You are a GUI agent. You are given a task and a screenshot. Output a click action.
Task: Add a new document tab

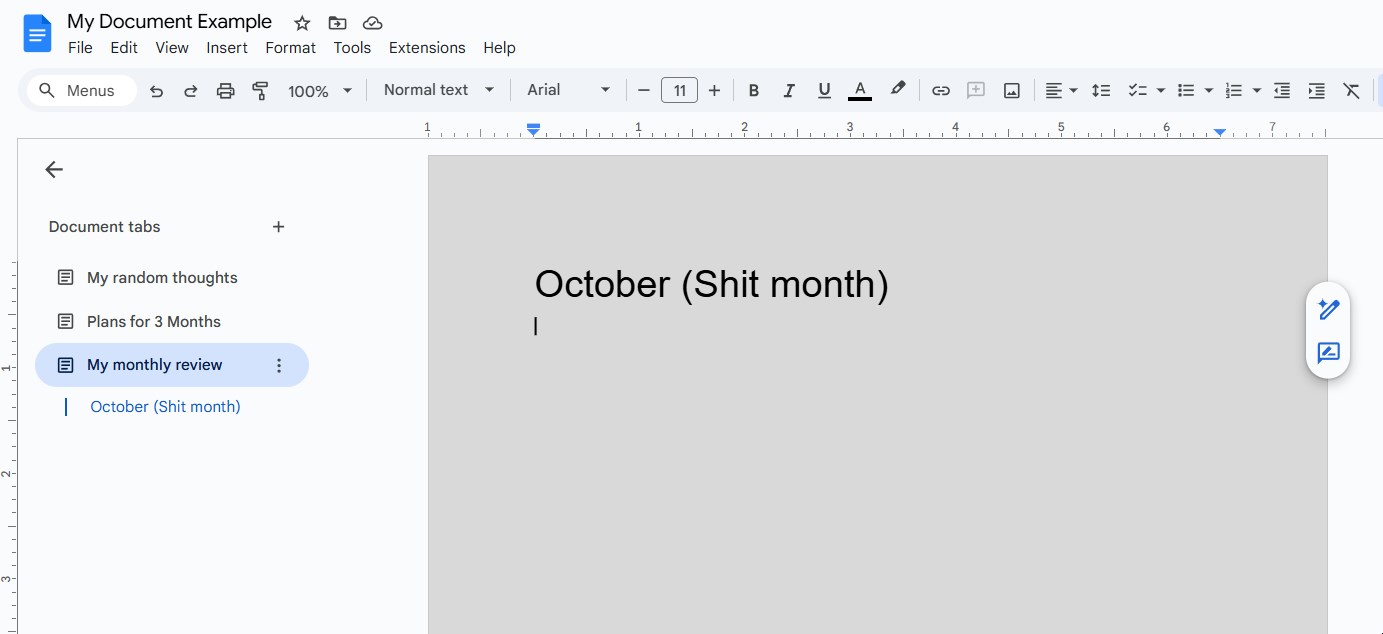[x=279, y=227]
